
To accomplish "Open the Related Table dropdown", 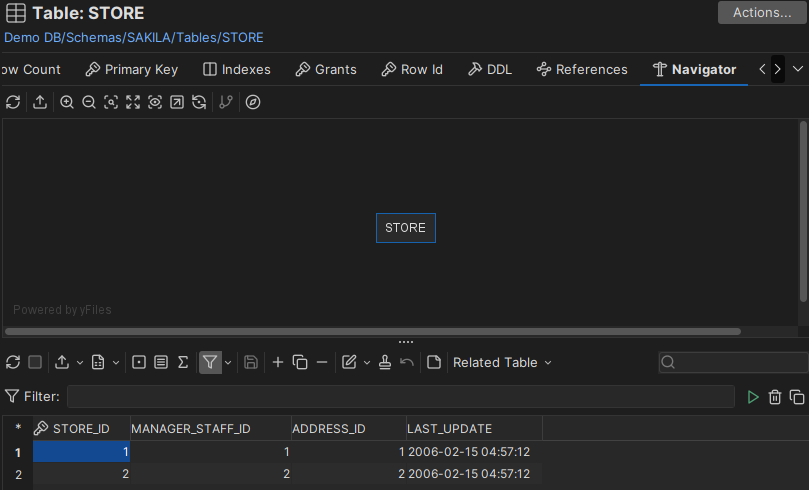I will coord(503,363).
